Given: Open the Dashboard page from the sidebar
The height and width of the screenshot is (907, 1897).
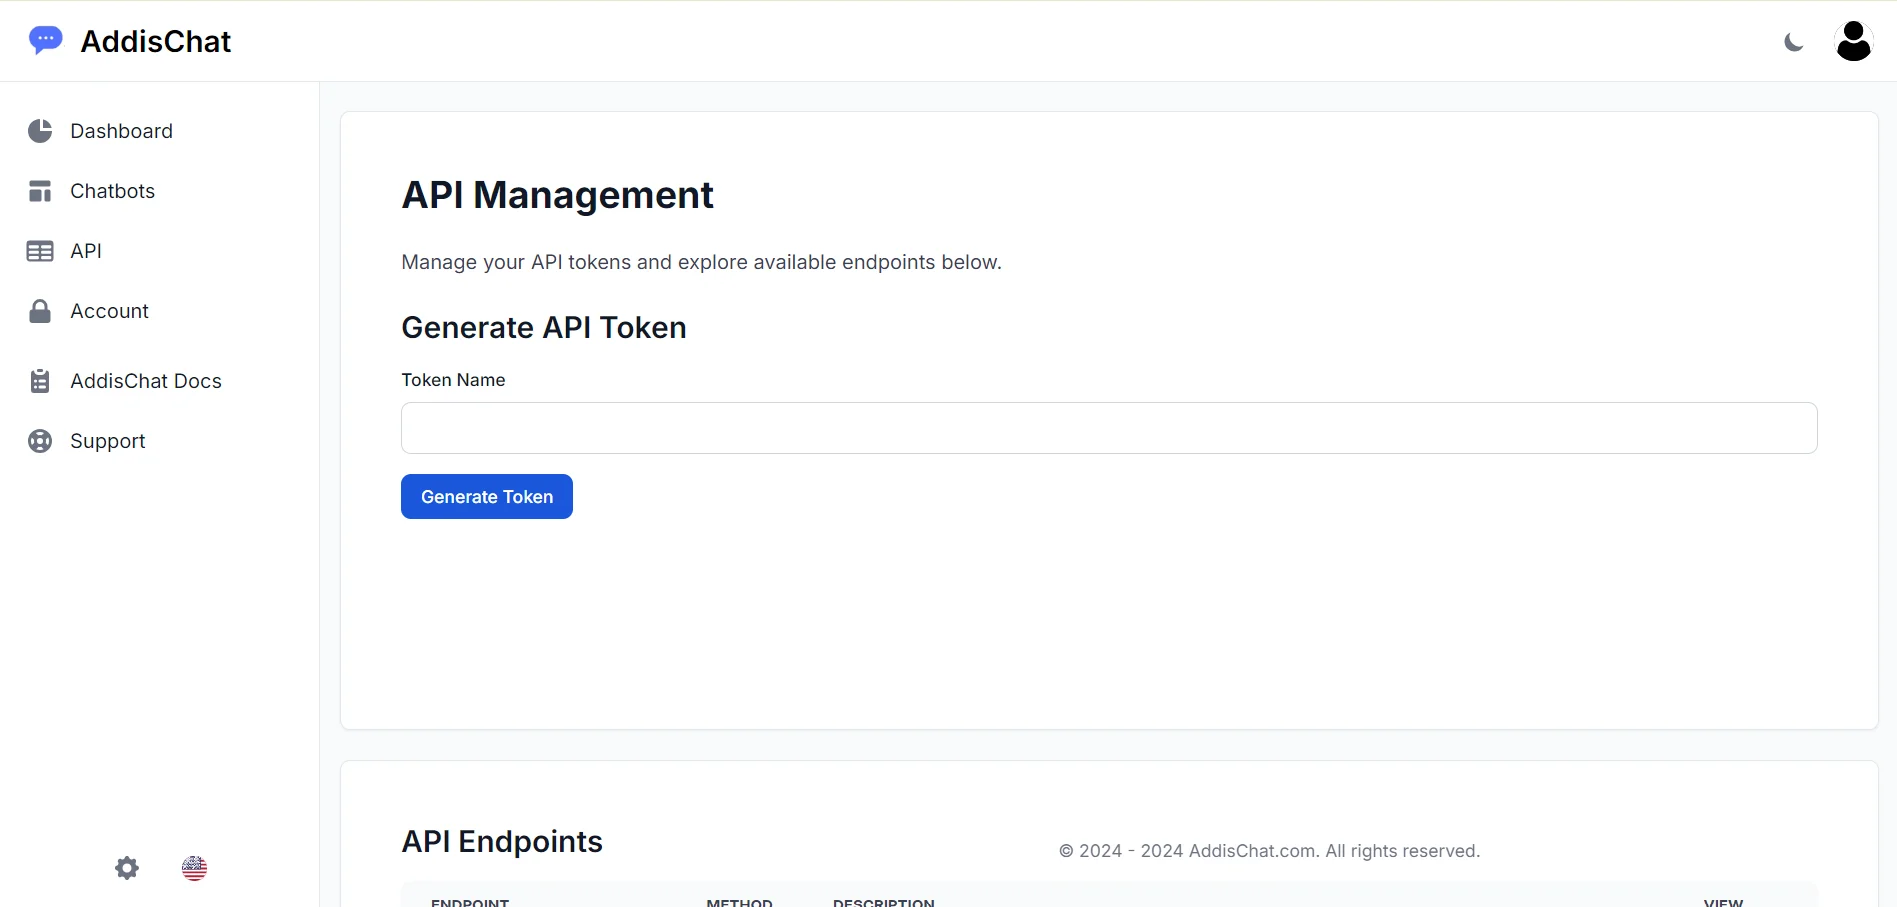Looking at the screenshot, I should (121, 131).
